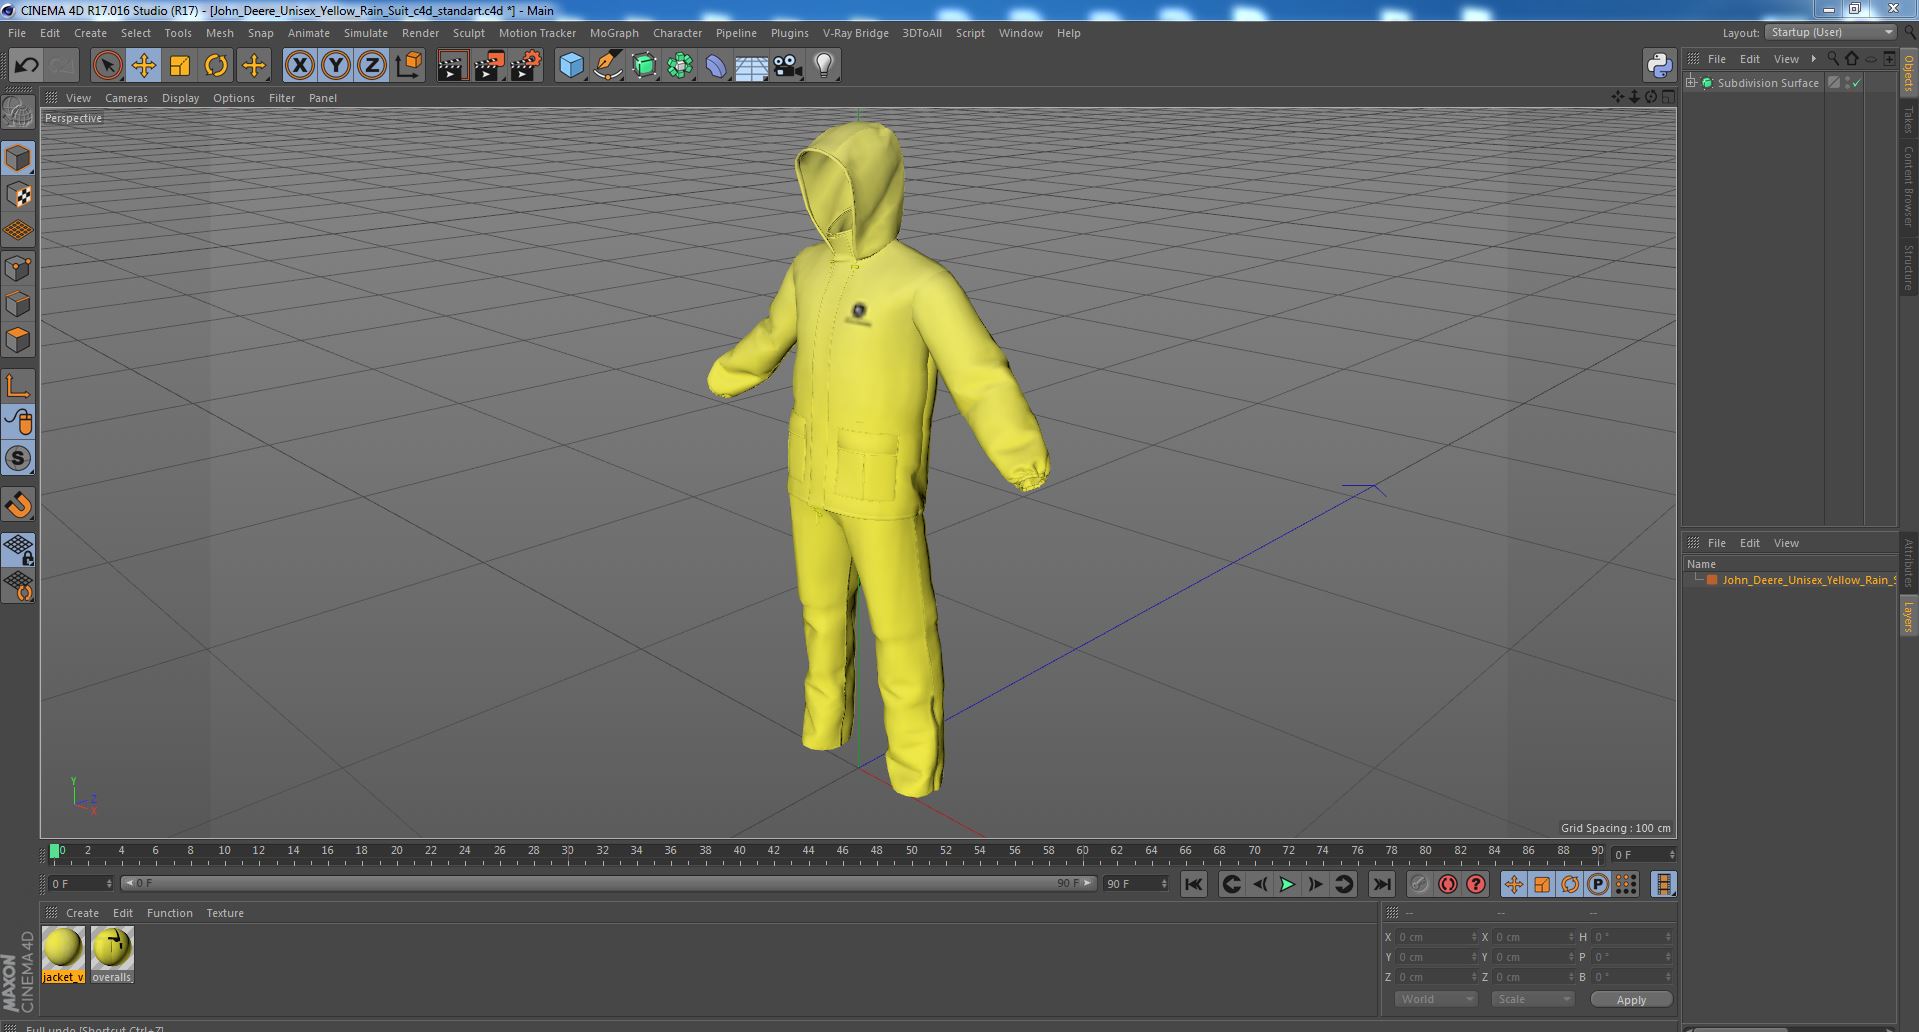Click the end frame field 90 F
Screen dimensions: 1919x1032
tap(1136, 884)
